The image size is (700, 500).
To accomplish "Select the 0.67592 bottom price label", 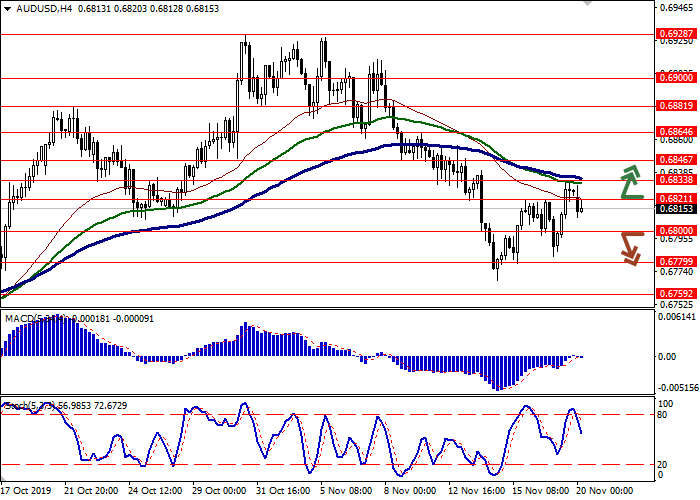I will (675, 294).
